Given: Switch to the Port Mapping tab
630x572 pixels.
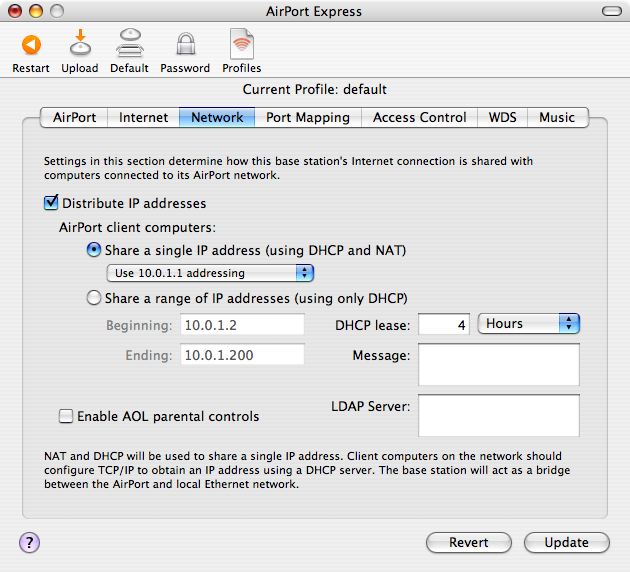Looking at the screenshot, I should click(307, 117).
